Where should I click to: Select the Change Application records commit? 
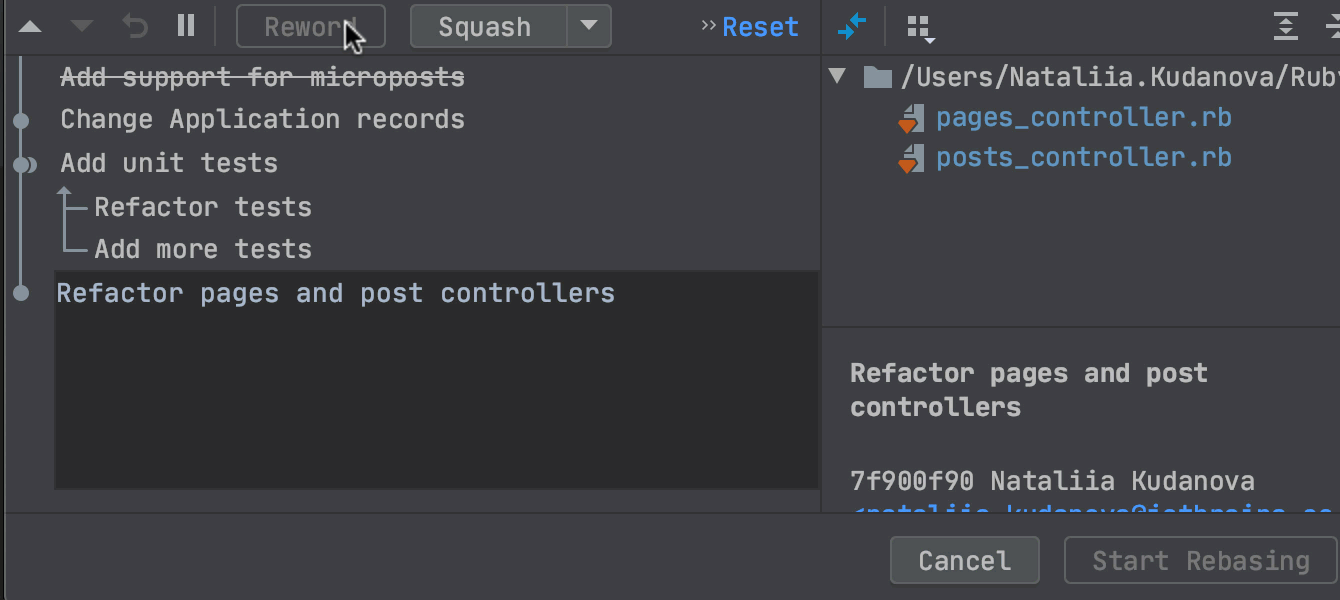pos(262,120)
